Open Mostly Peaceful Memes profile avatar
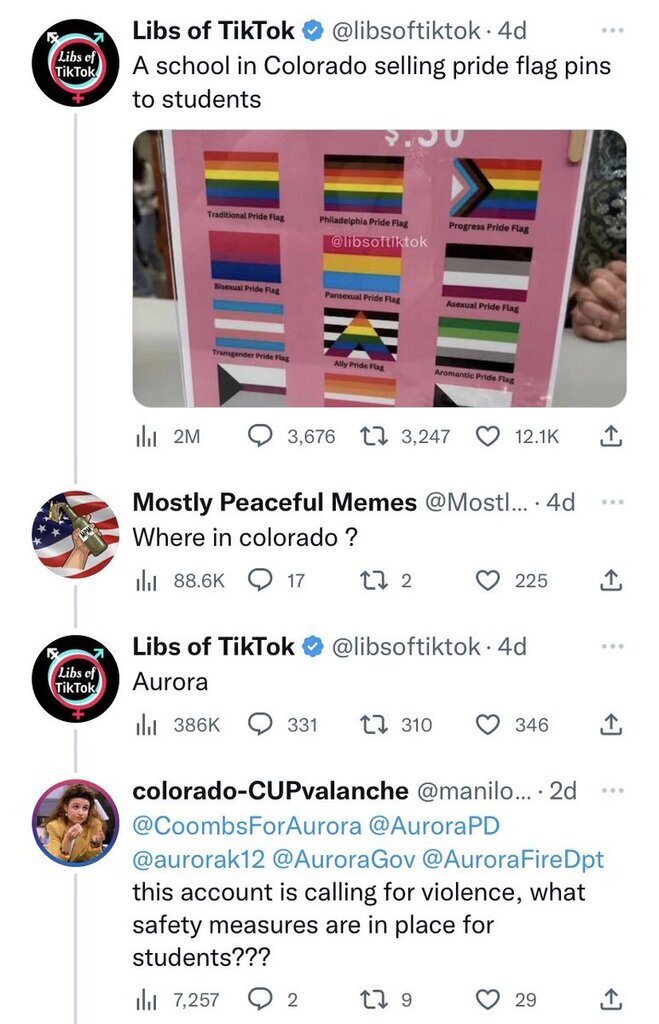This screenshot has width=659, height=1024. pyautogui.click(x=76, y=534)
